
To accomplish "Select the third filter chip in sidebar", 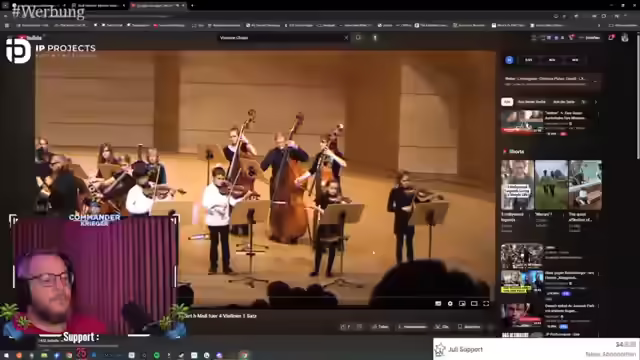I will (564, 102).
